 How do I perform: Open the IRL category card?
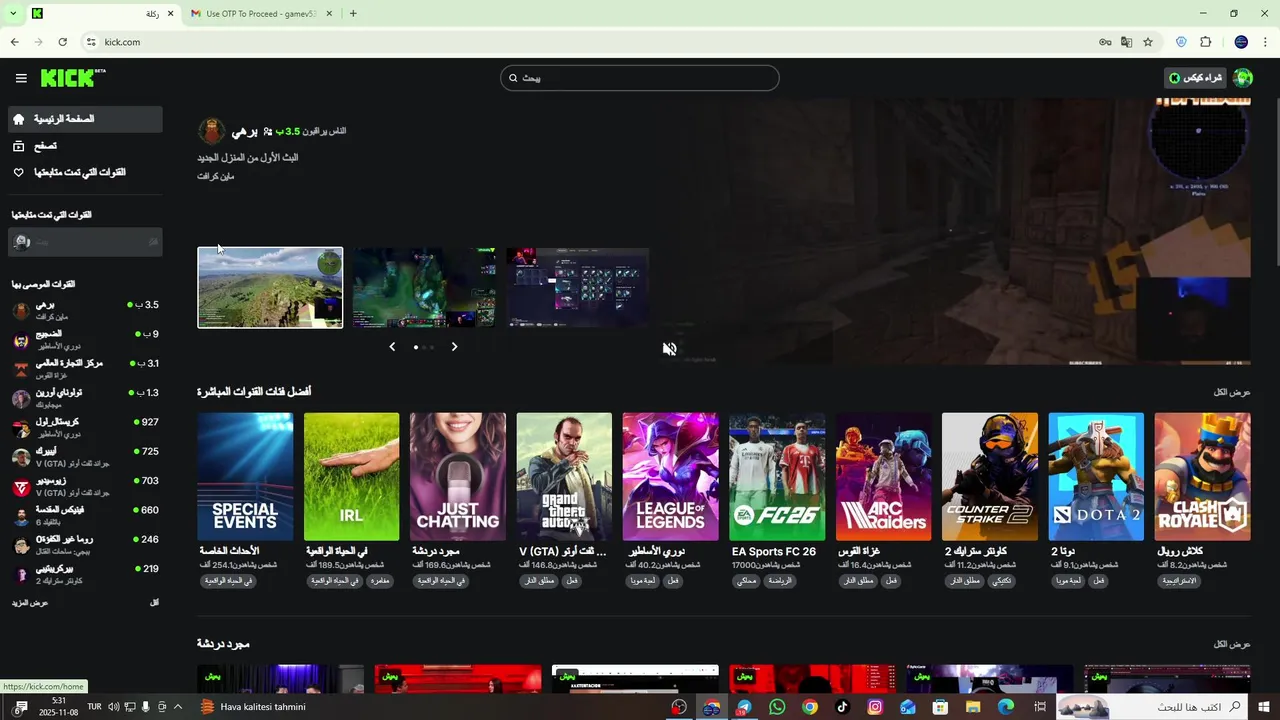click(351, 477)
